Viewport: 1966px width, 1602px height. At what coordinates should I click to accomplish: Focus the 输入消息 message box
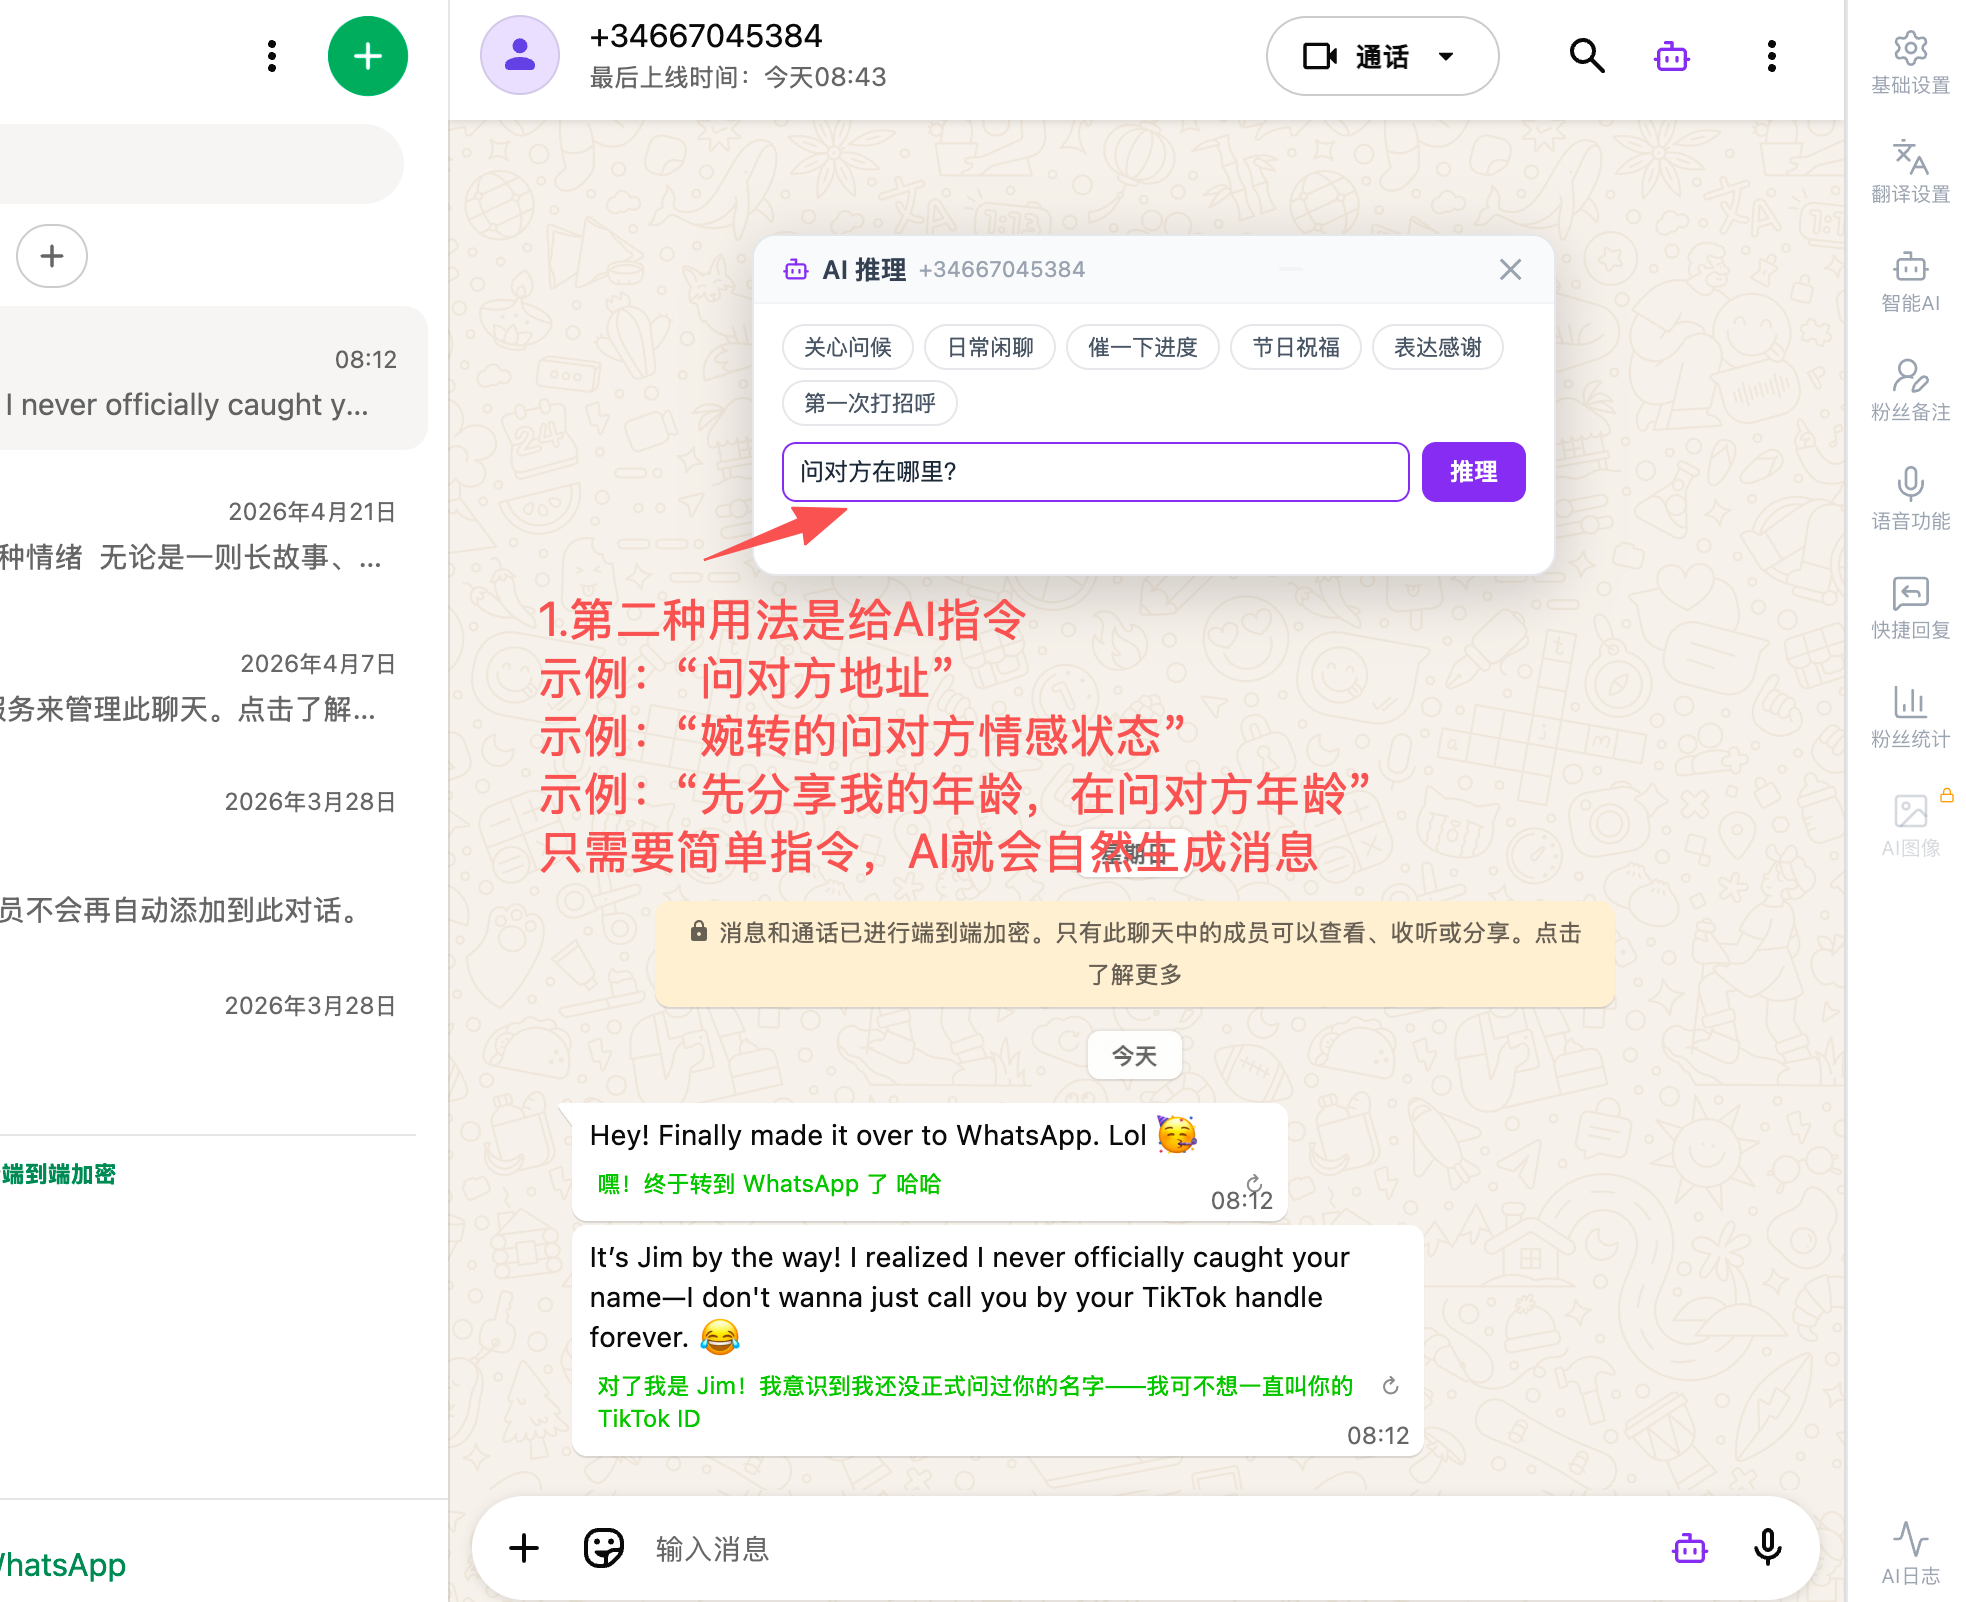pyautogui.click(x=1150, y=1548)
